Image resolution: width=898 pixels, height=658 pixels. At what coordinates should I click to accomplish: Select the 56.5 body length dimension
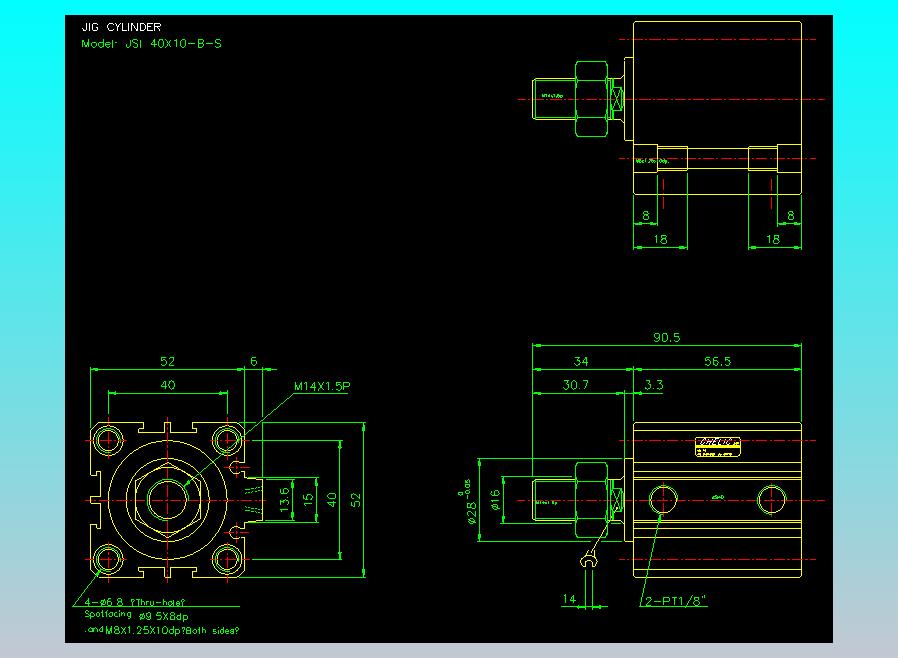[717, 362]
